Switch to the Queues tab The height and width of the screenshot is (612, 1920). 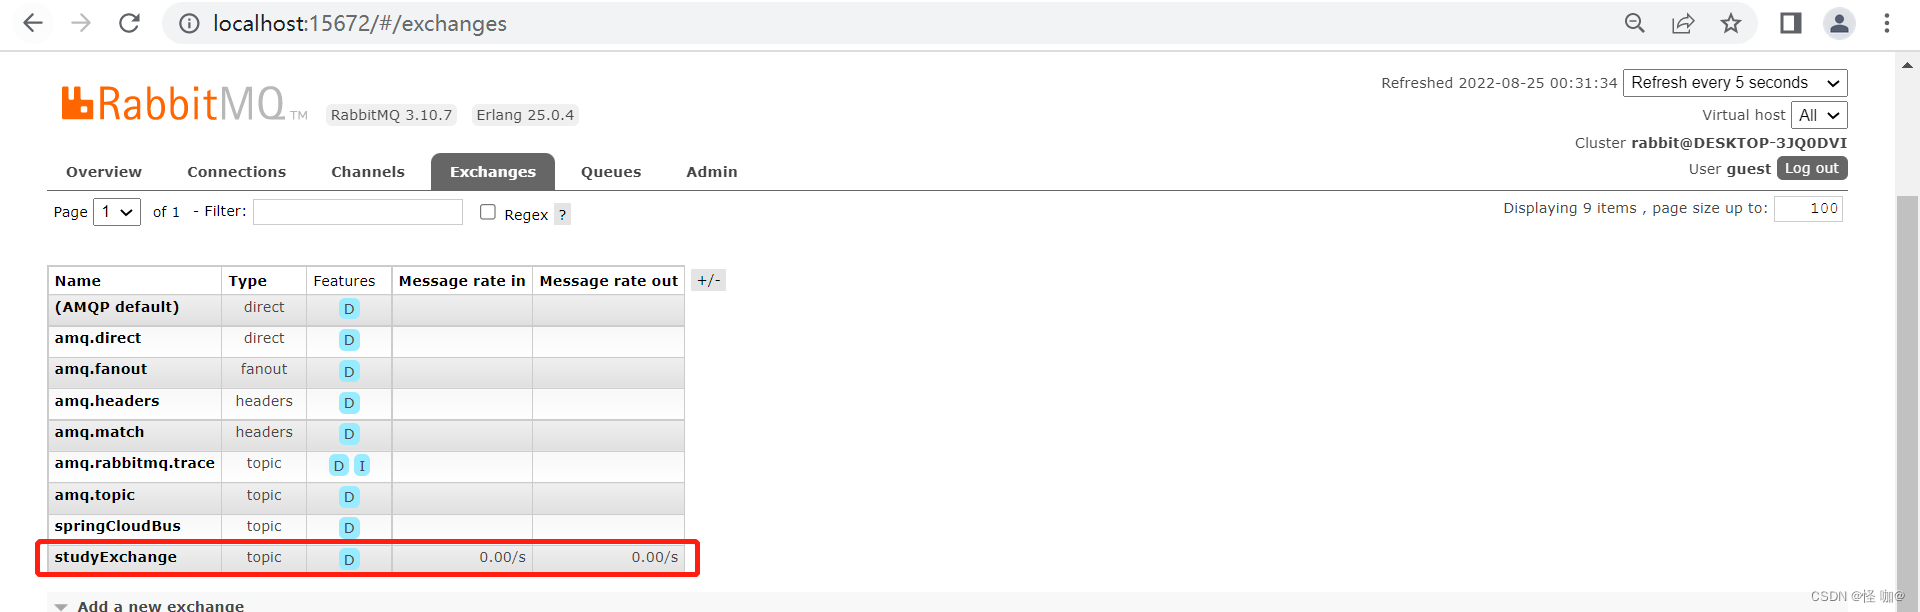pos(611,172)
